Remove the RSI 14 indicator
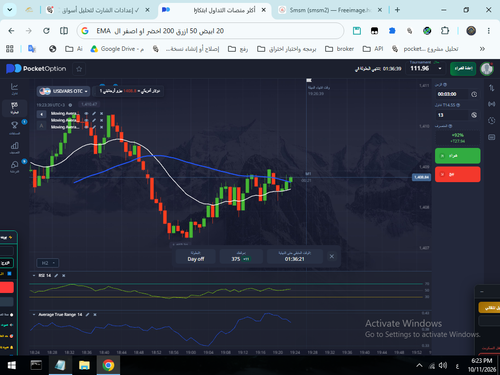The image size is (500, 375). [64, 276]
